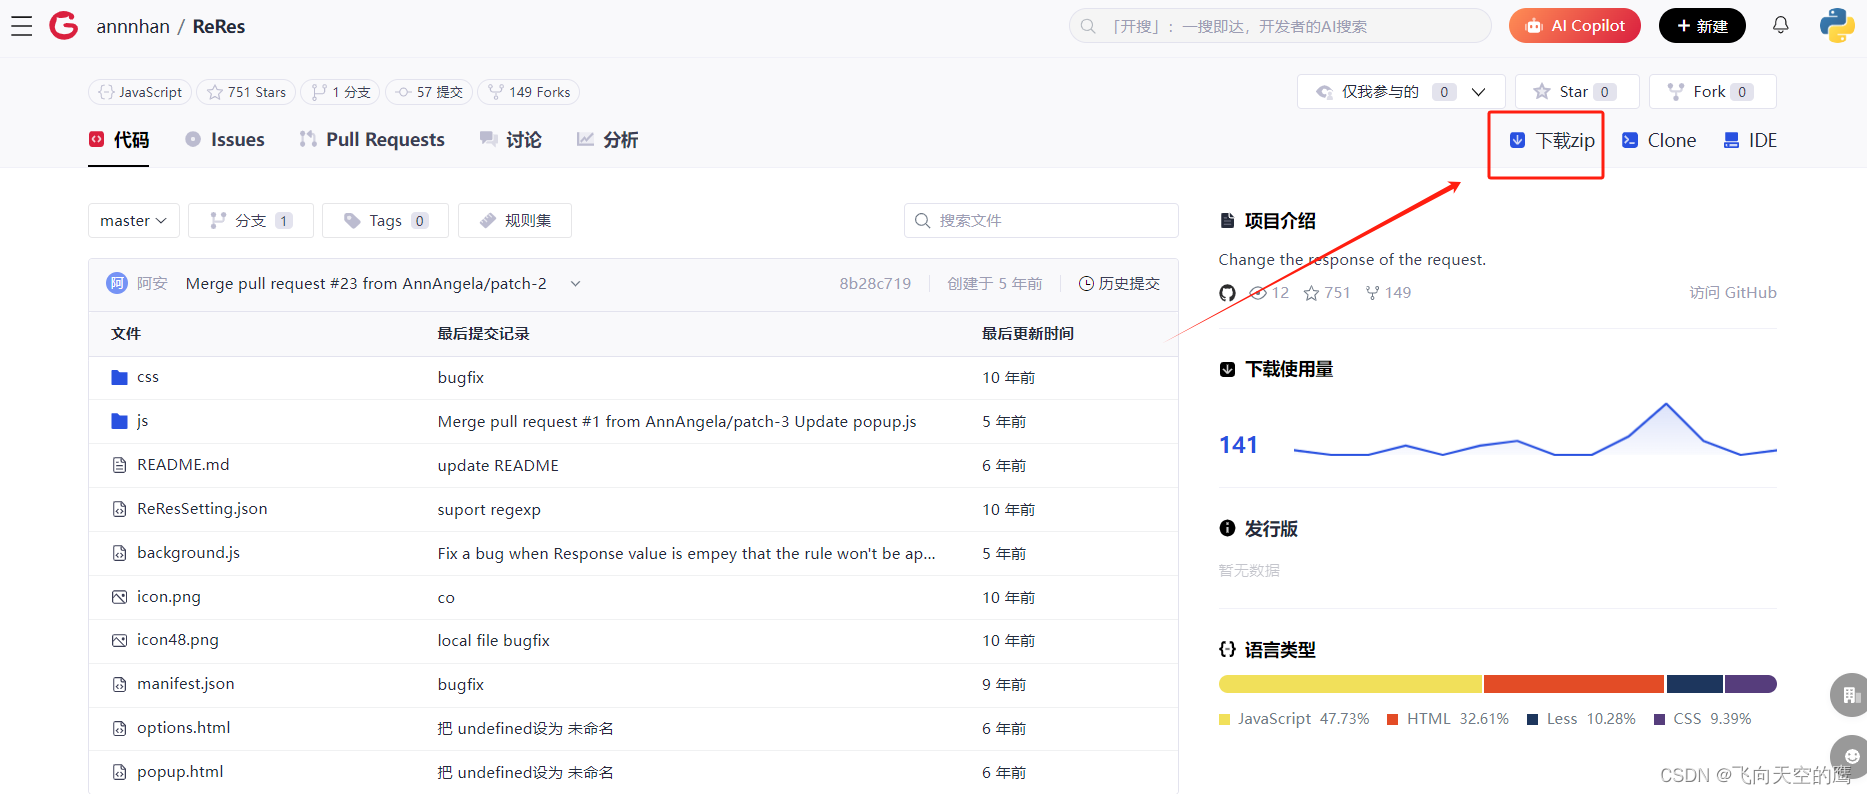
Task: Open the js folder
Action: tap(142, 421)
